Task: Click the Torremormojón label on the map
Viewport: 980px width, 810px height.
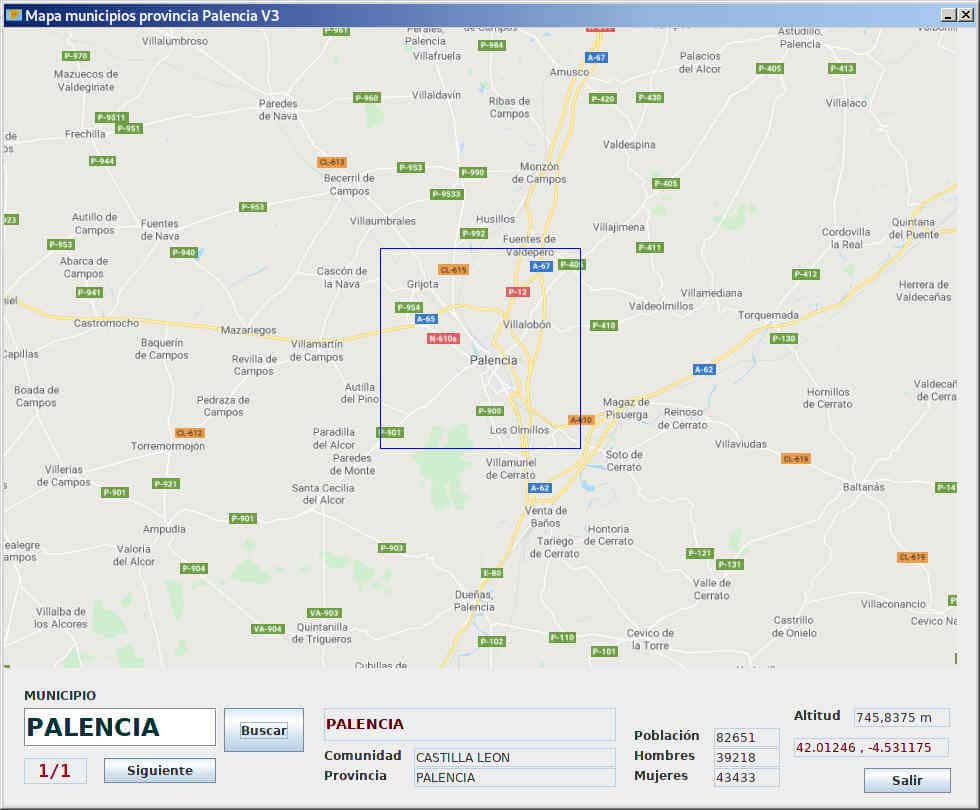Action: pyautogui.click(x=168, y=446)
